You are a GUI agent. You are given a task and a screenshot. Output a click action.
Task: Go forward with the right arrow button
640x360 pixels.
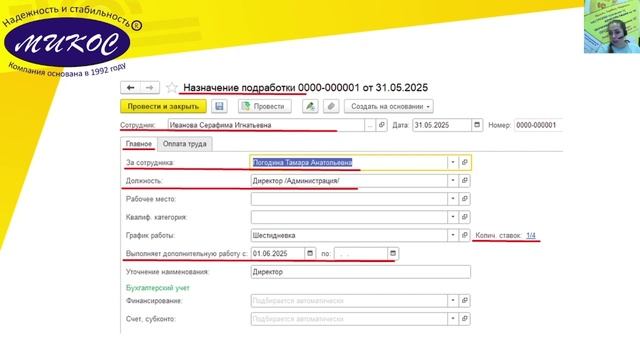point(149,88)
